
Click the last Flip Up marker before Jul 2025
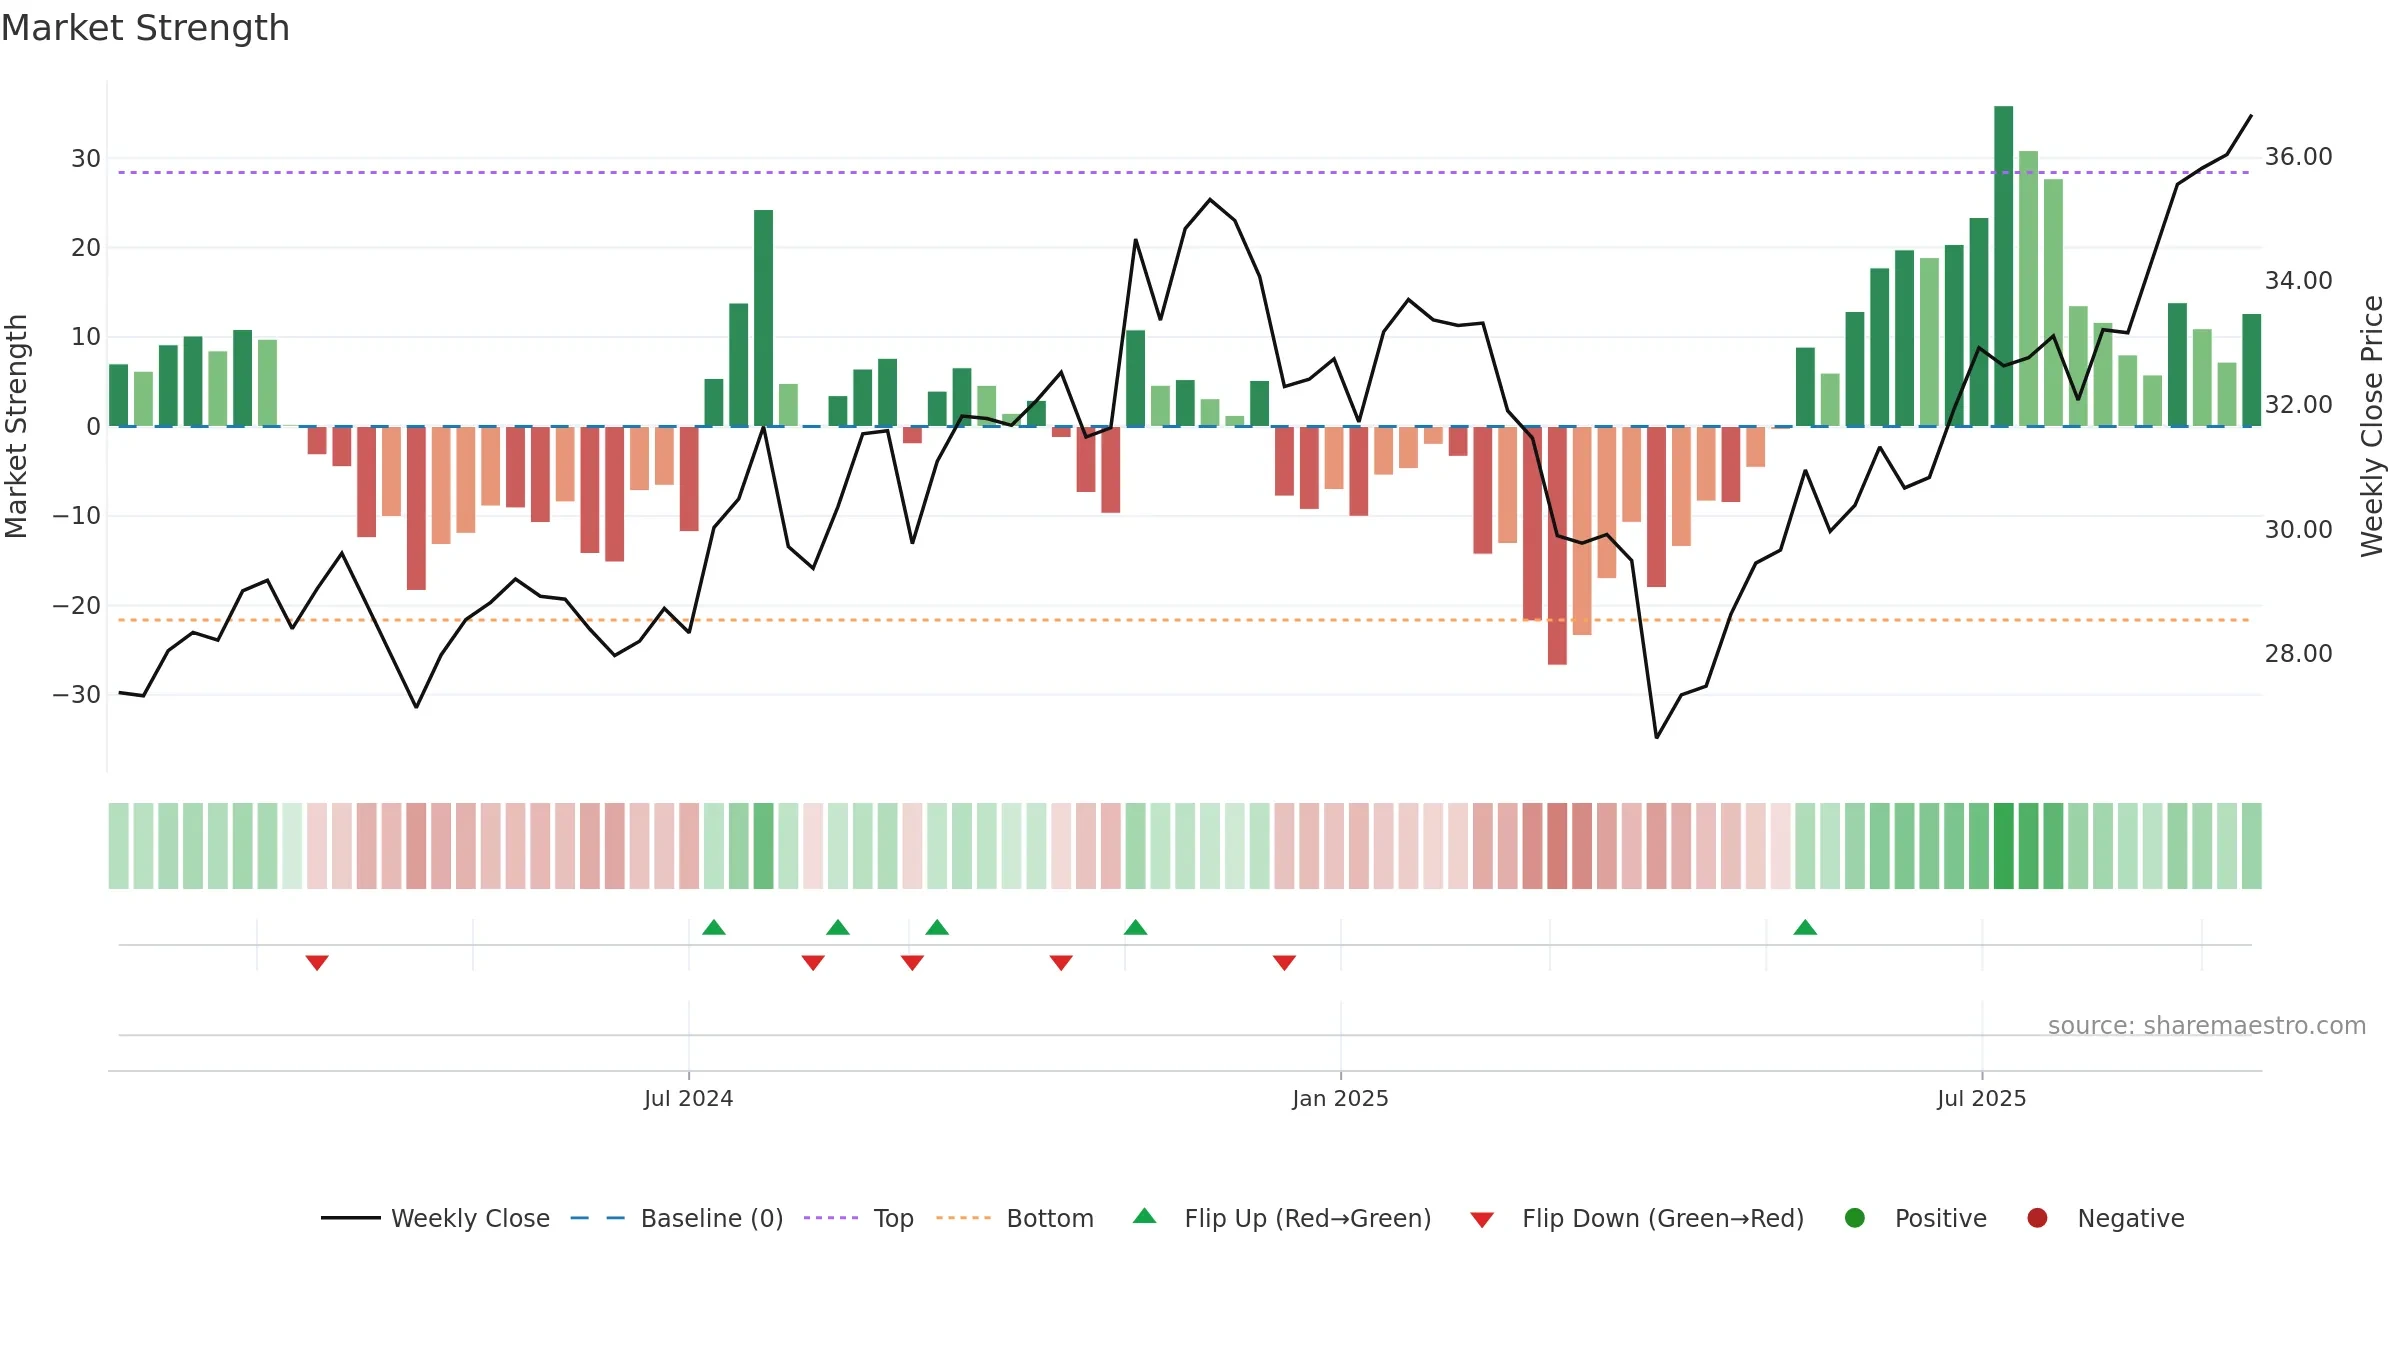pyautogui.click(x=1805, y=927)
